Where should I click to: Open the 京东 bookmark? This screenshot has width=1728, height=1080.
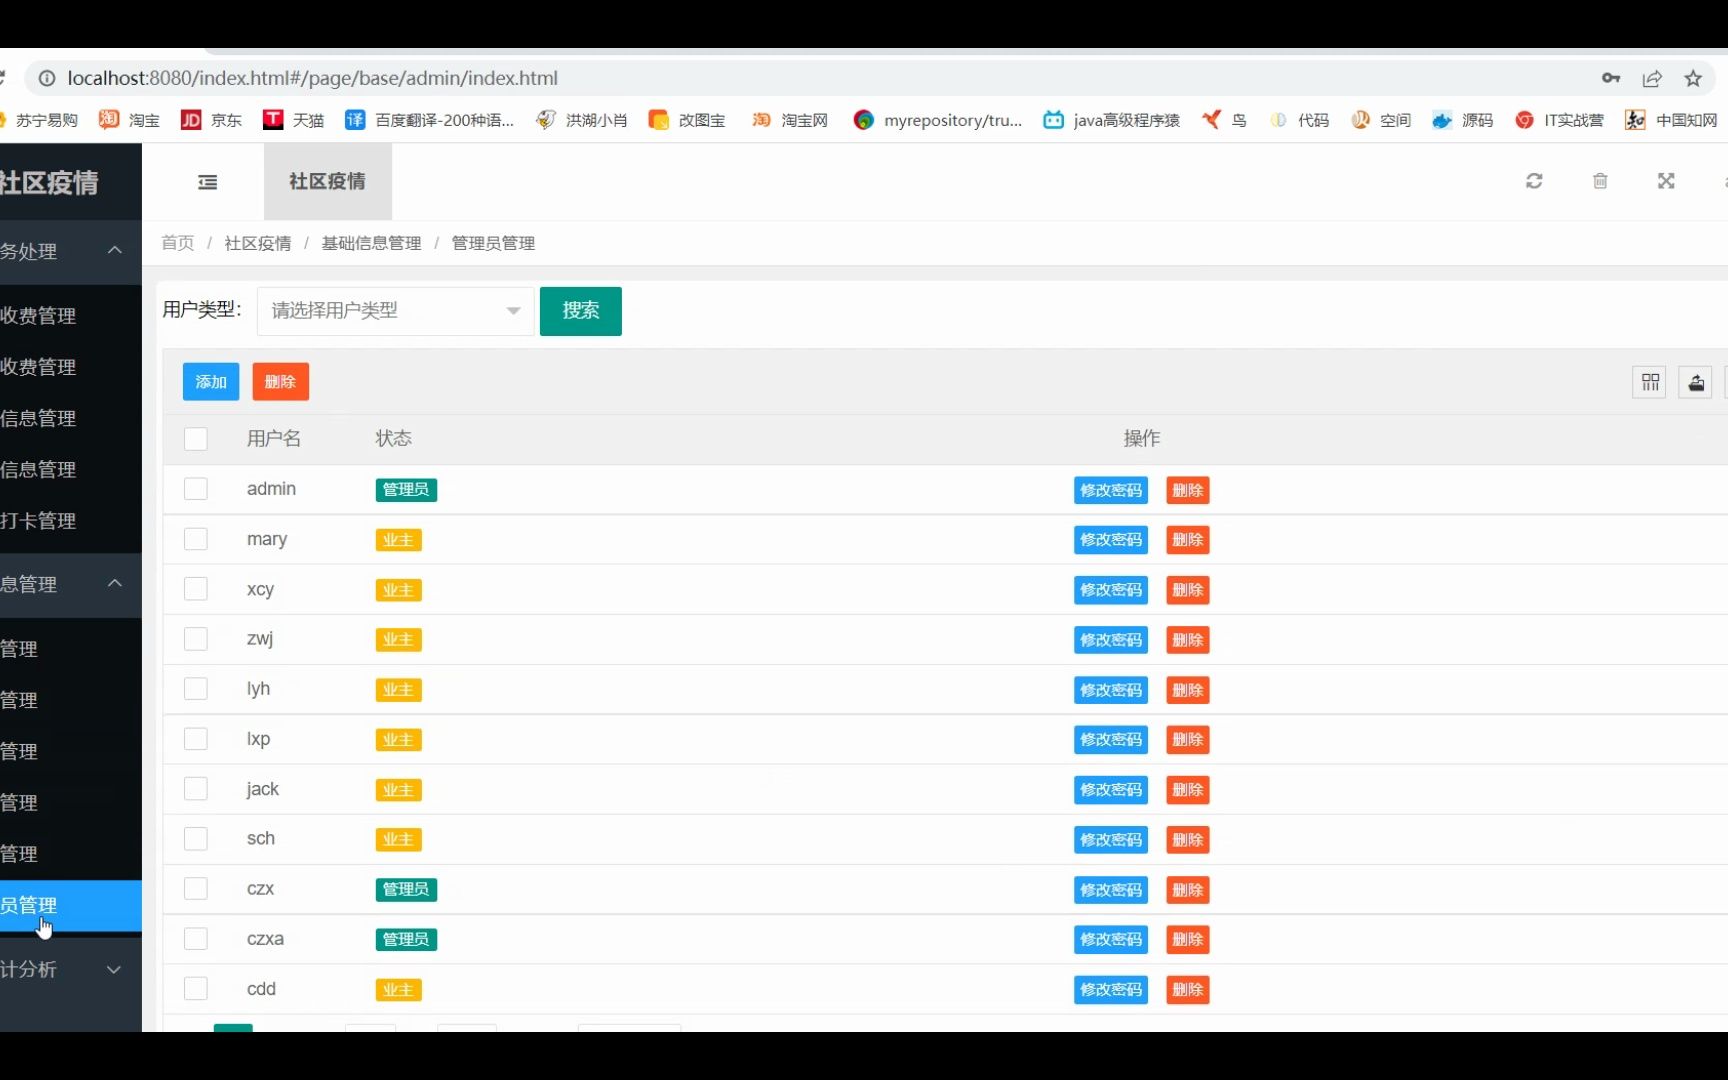point(211,120)
